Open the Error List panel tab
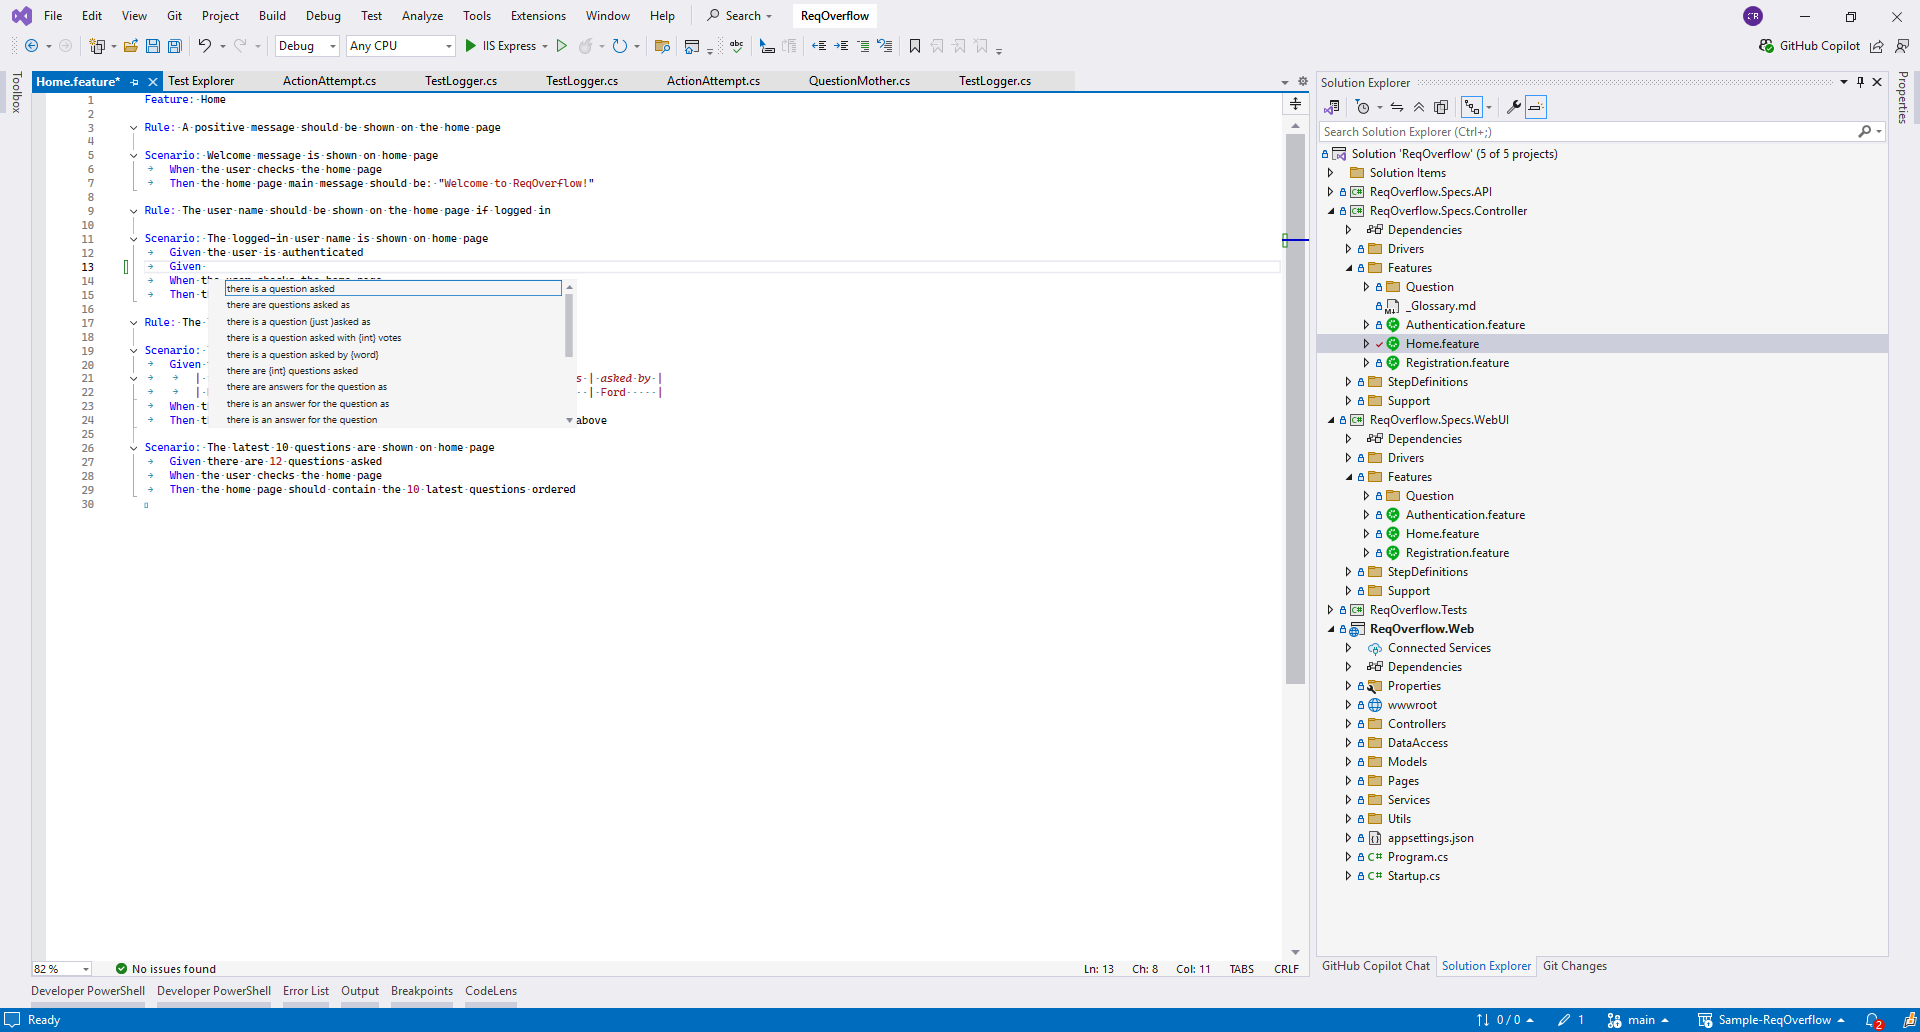The image size is (1920, 1032). 306,991
